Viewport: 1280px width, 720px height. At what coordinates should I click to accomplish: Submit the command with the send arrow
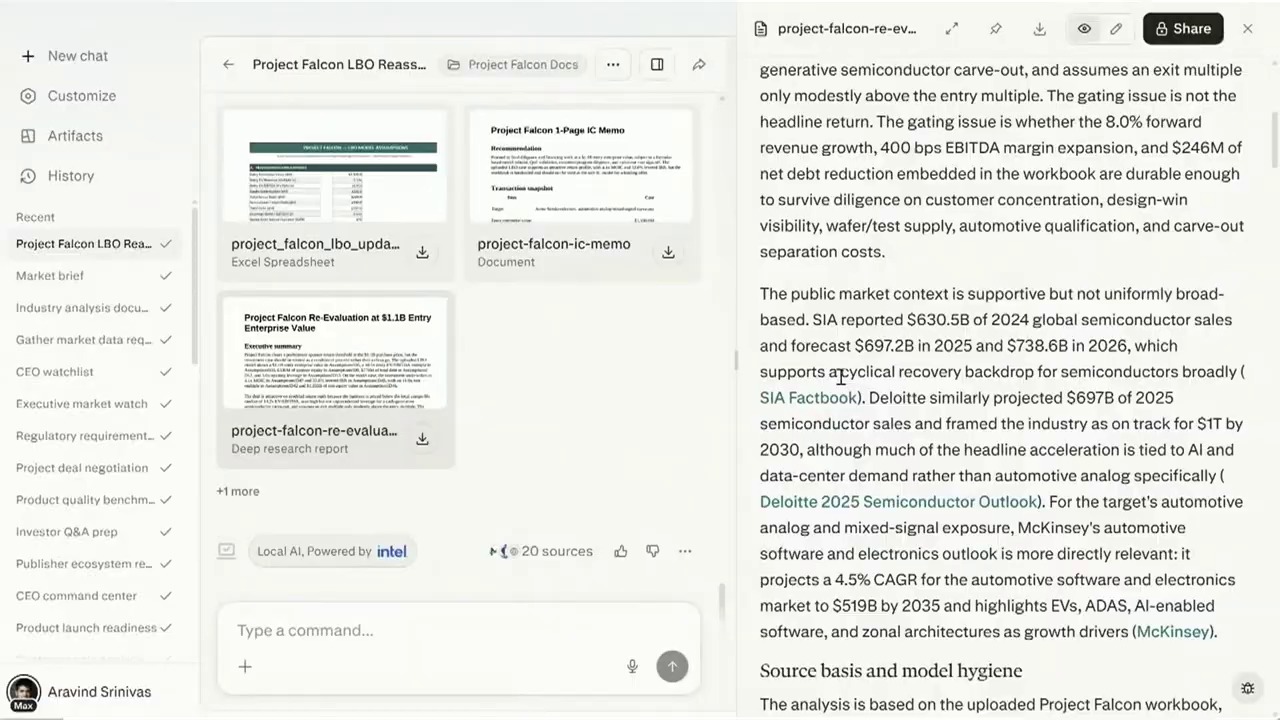point(672,666)
